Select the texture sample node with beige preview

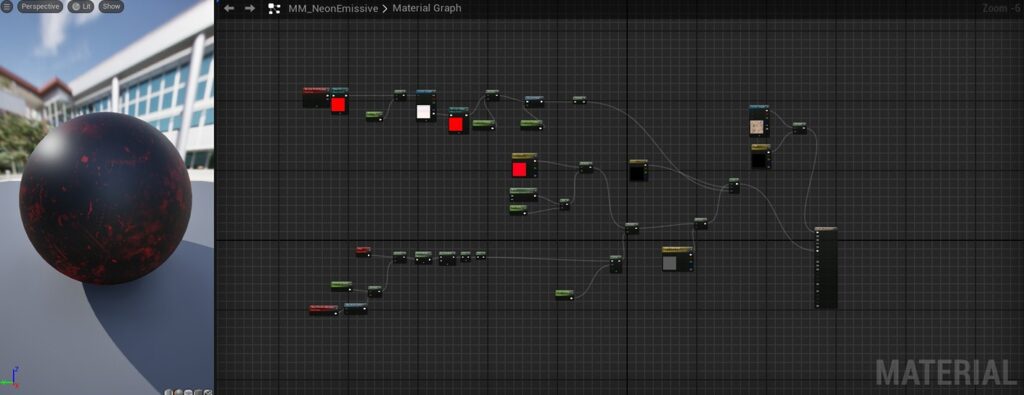tap(759, 121)
